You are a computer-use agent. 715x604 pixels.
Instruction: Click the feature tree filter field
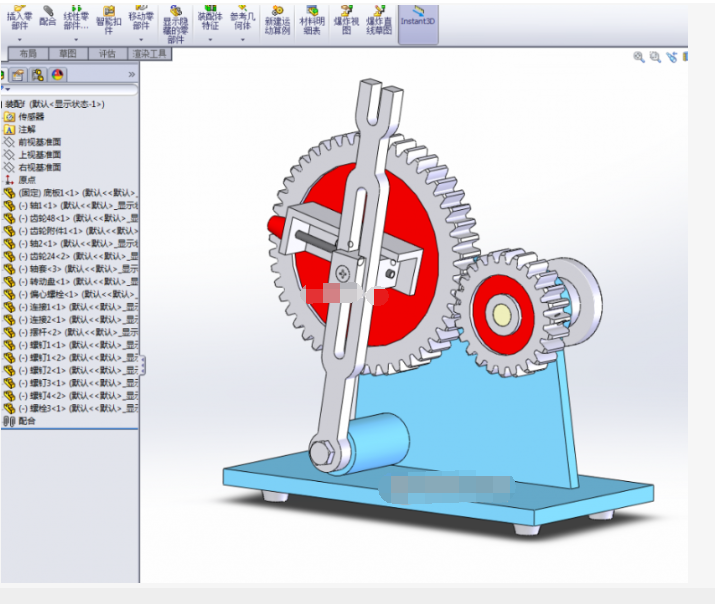pyautogui.click(x=71, y=89)
